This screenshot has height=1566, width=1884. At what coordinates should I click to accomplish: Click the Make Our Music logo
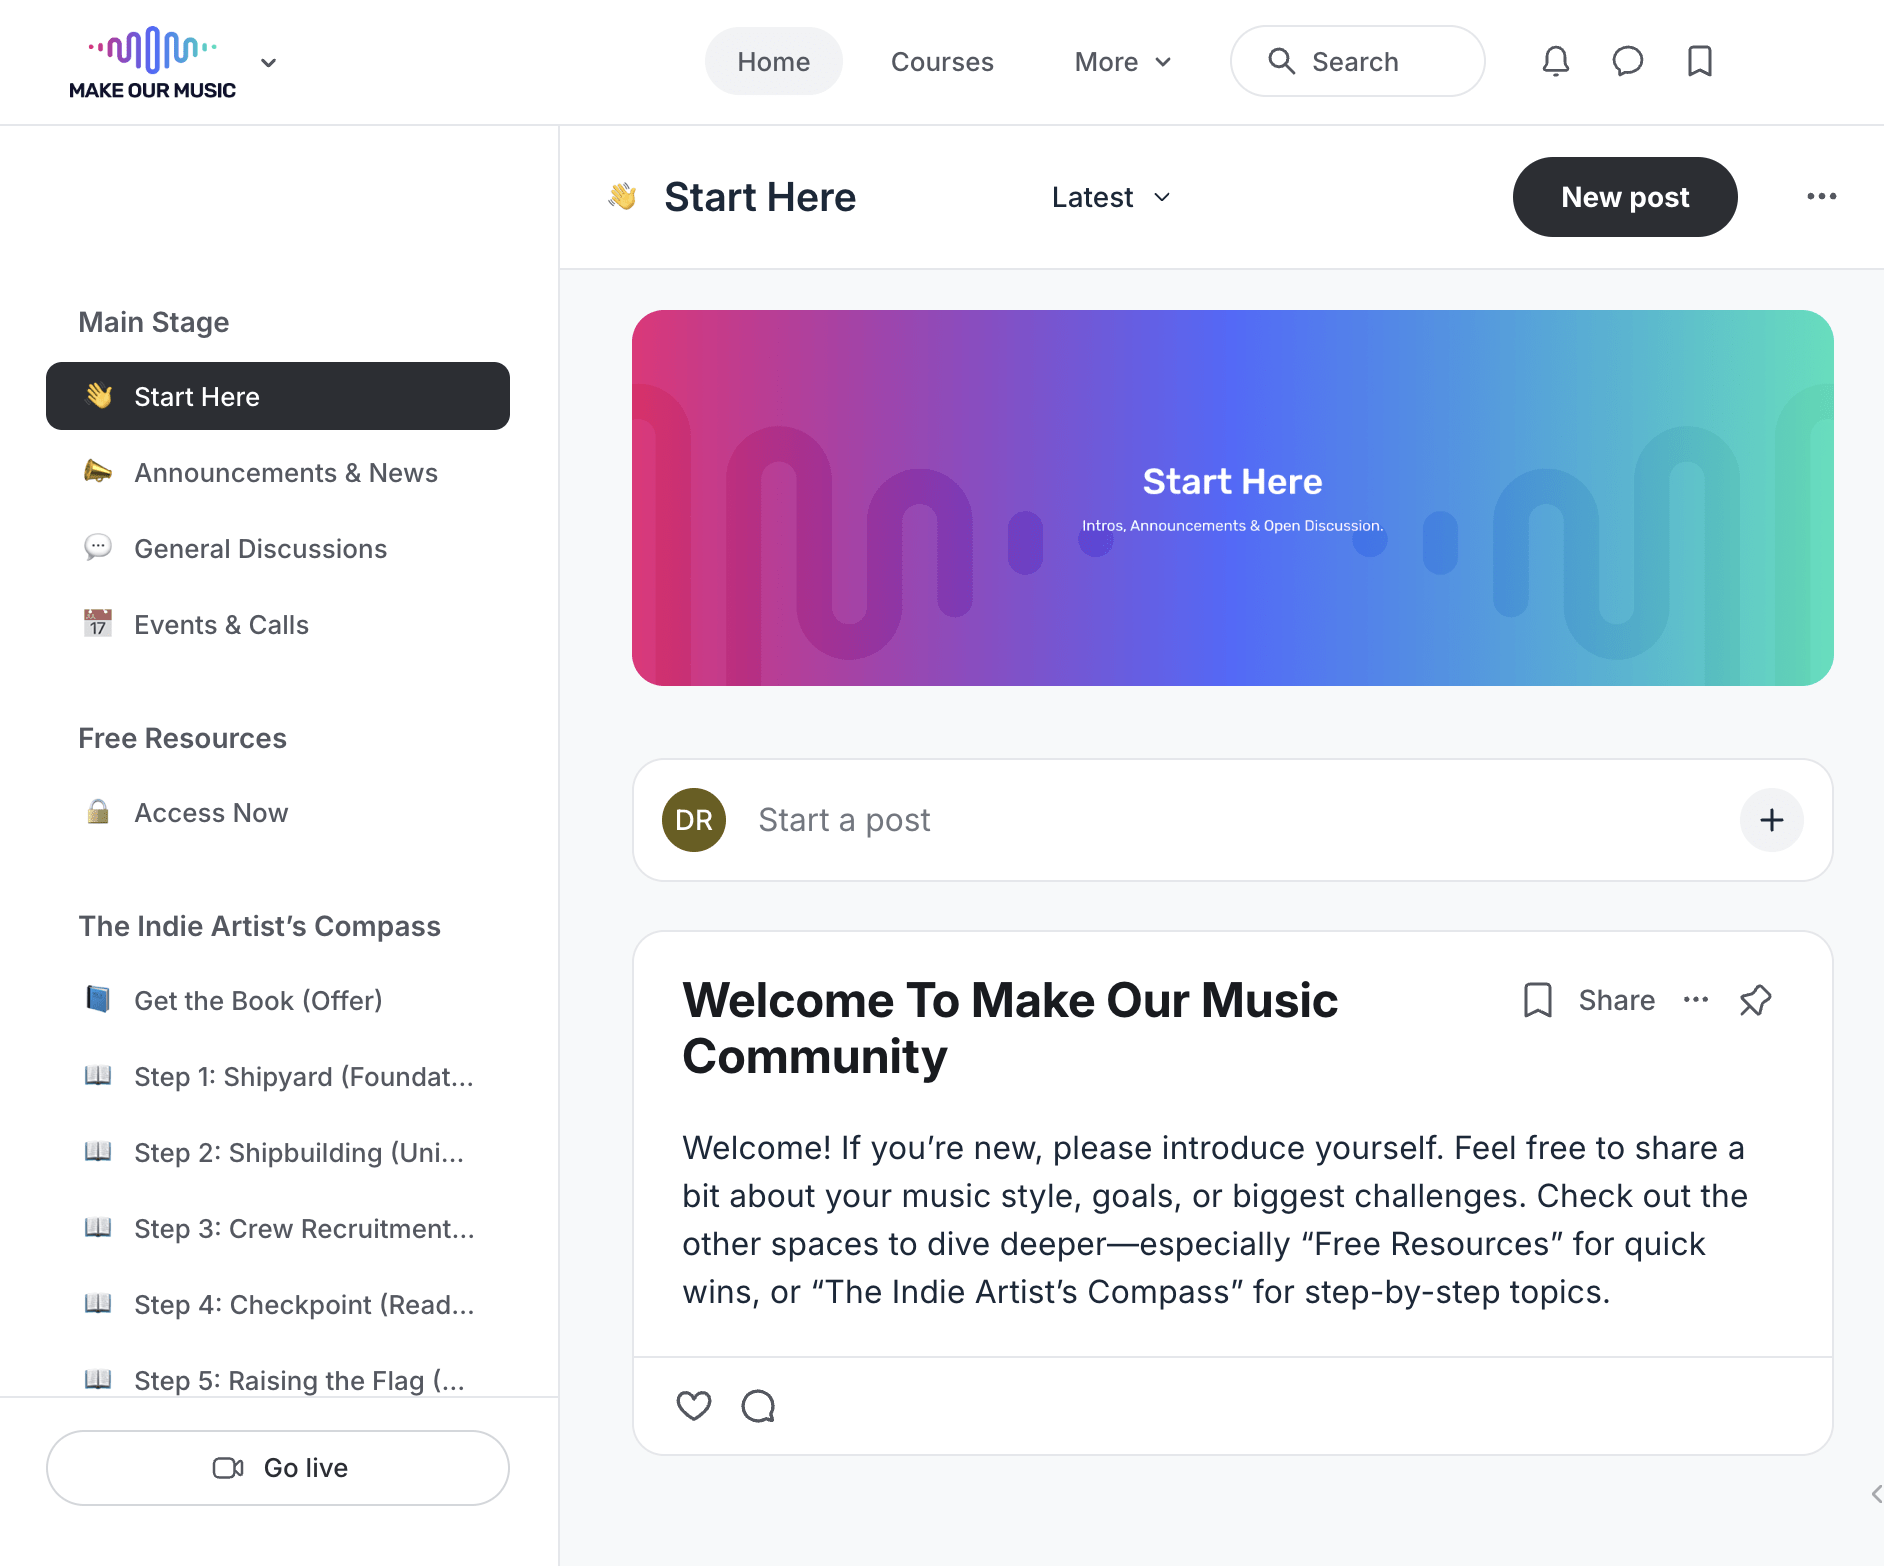152,62
